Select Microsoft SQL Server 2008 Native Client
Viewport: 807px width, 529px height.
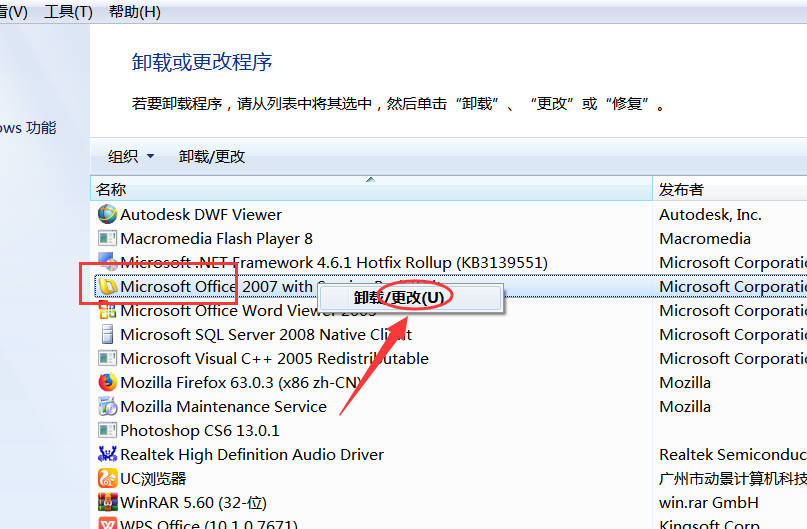[266, 334]
